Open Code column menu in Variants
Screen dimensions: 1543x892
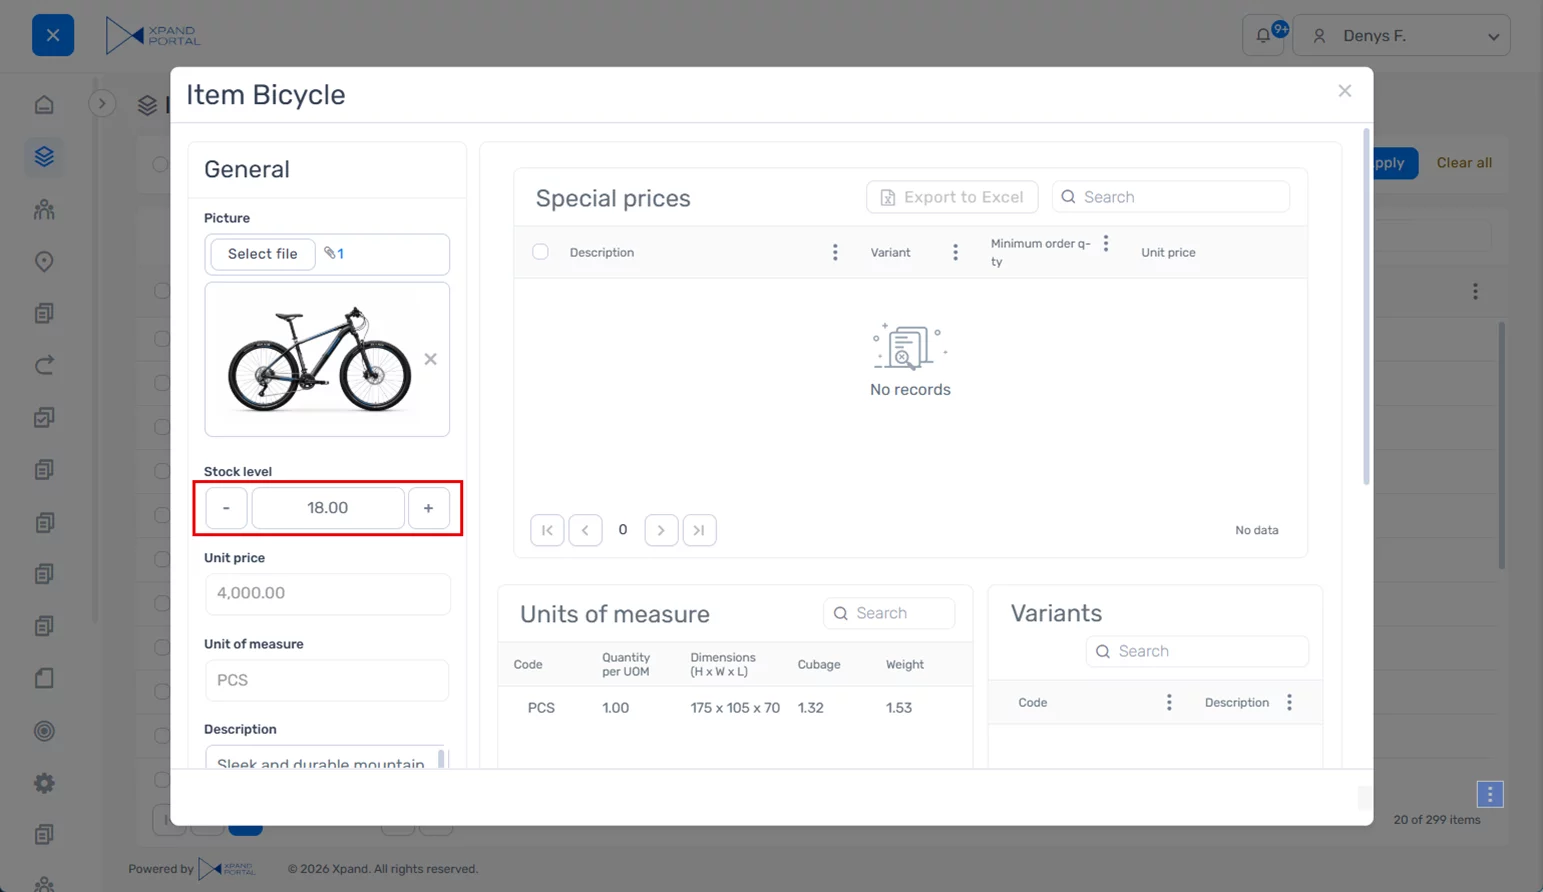(1168, 703)
